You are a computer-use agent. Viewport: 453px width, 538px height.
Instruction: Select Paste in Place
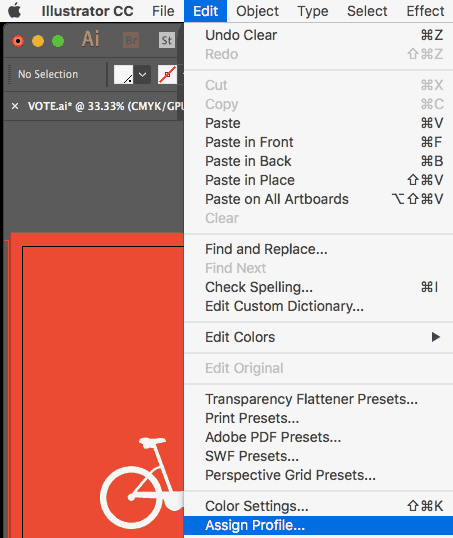pos(318,180)
